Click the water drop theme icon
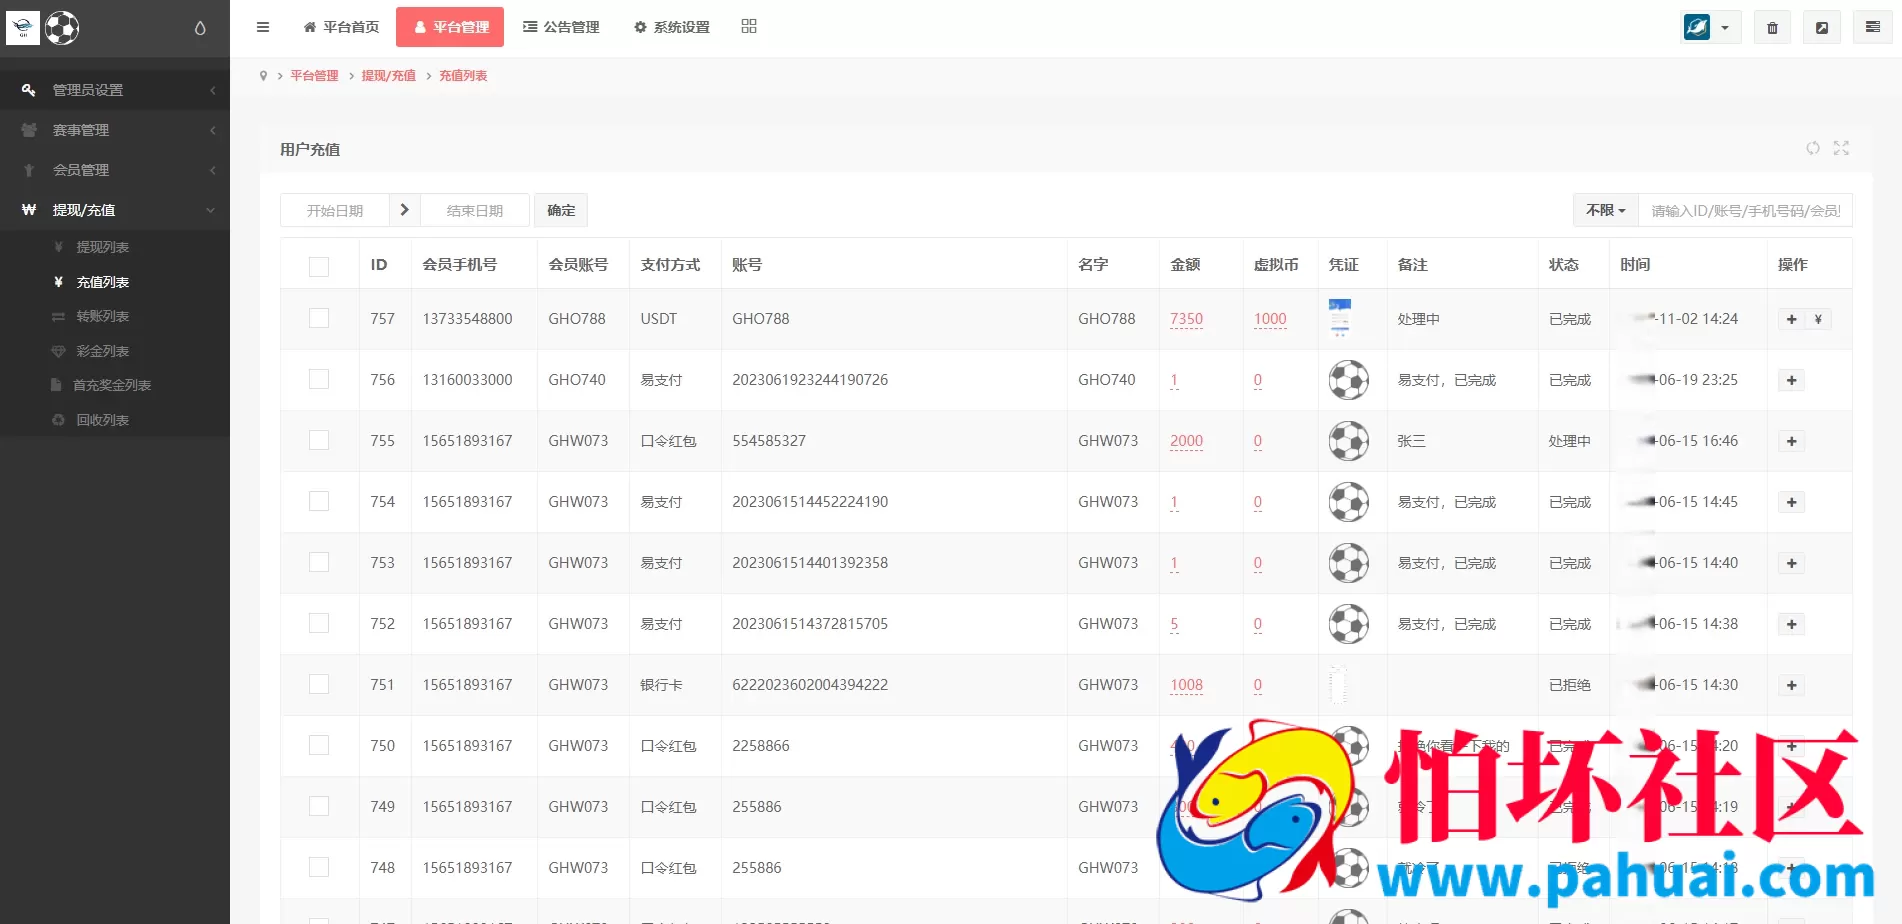Screen dimensions: 1902x924 [x=200, y=28]
